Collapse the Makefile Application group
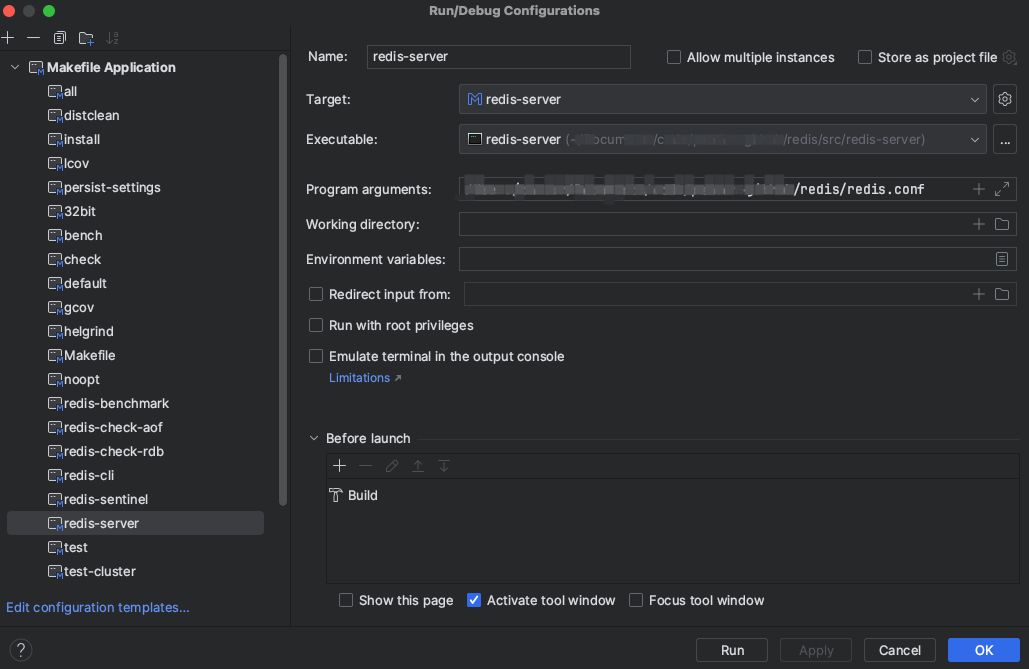 pyautogui.click(x=15, y=67)
